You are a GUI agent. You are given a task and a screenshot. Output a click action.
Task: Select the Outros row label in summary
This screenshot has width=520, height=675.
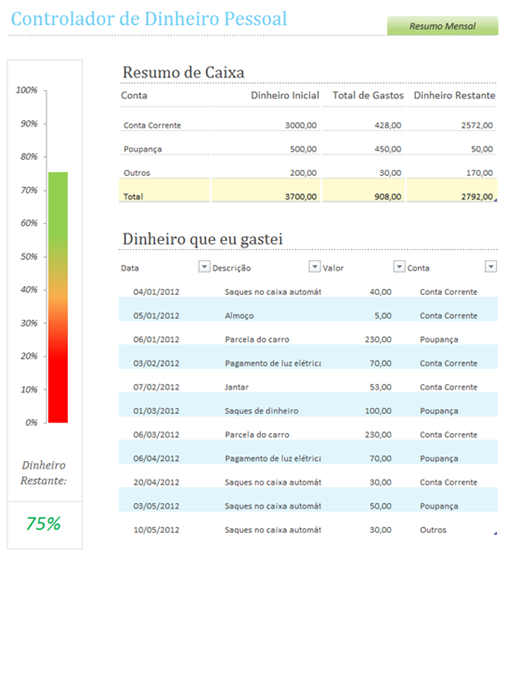tap(136, 173)
